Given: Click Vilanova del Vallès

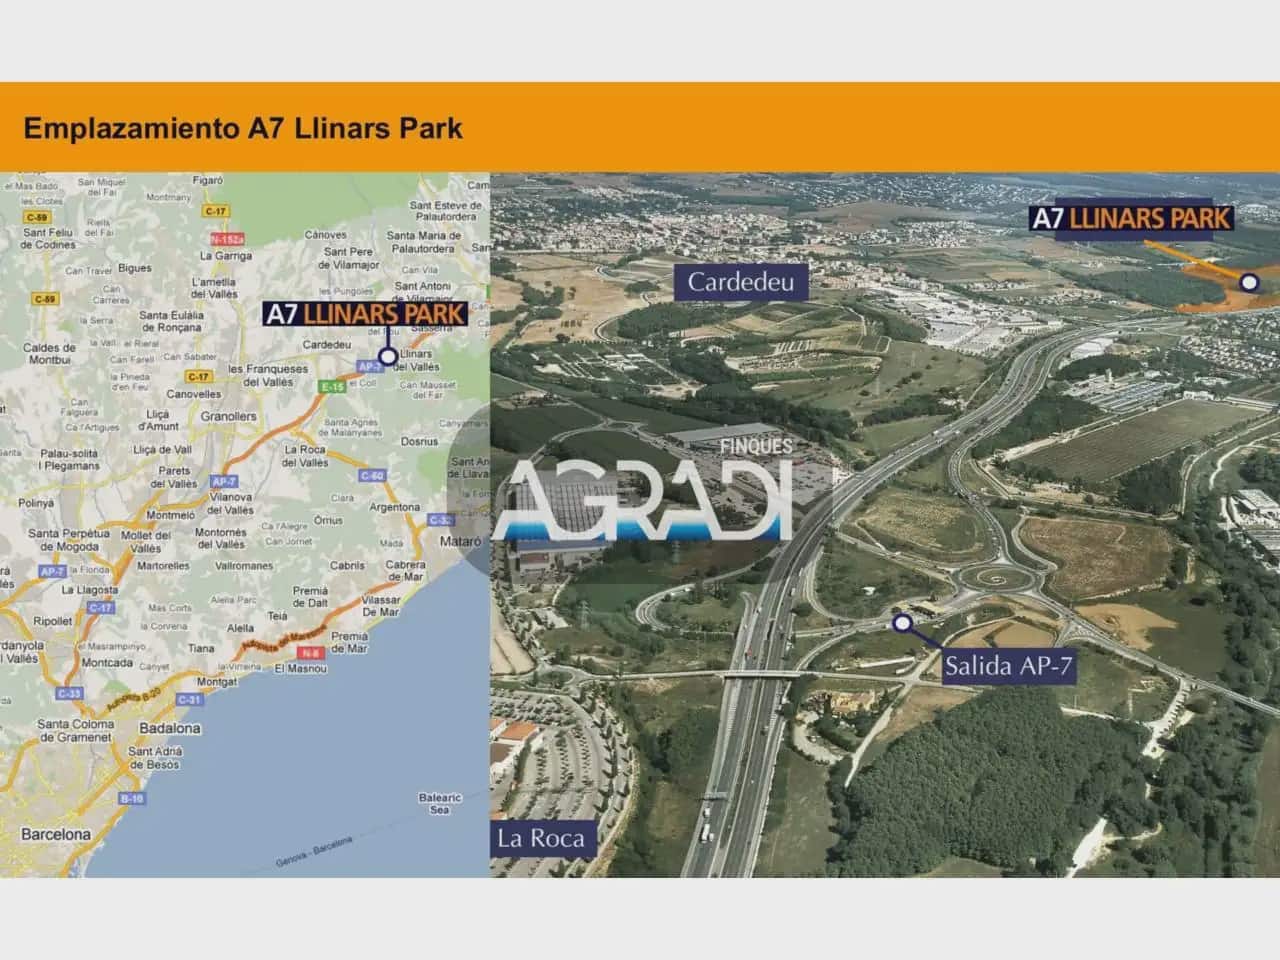Looking at the screenshot, I should click(232, 503).
